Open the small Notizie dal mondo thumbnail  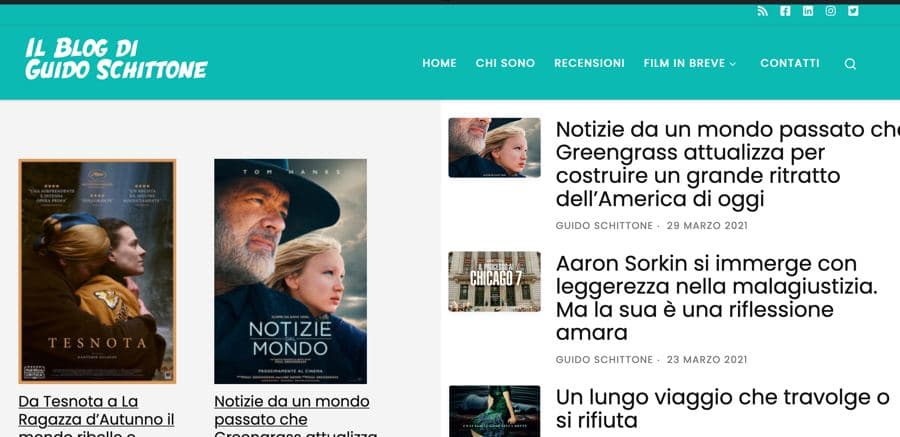494,148
